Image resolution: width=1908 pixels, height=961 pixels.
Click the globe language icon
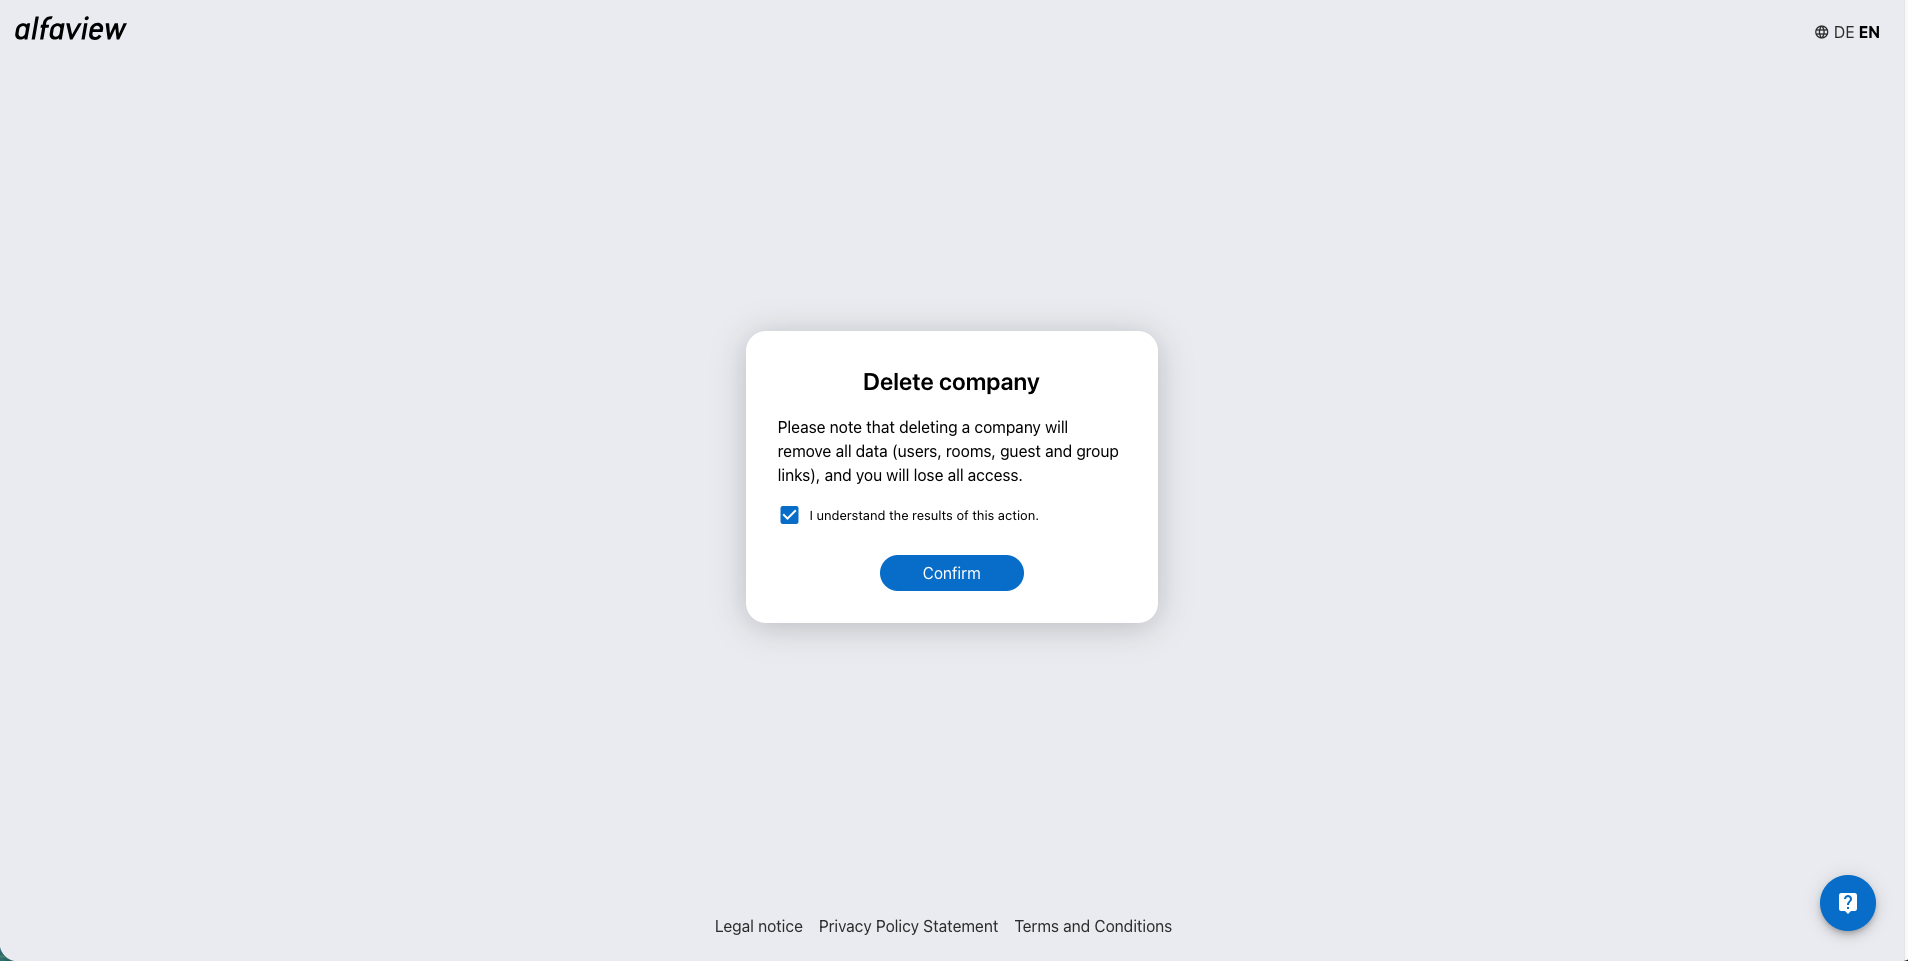point(1821,32)
